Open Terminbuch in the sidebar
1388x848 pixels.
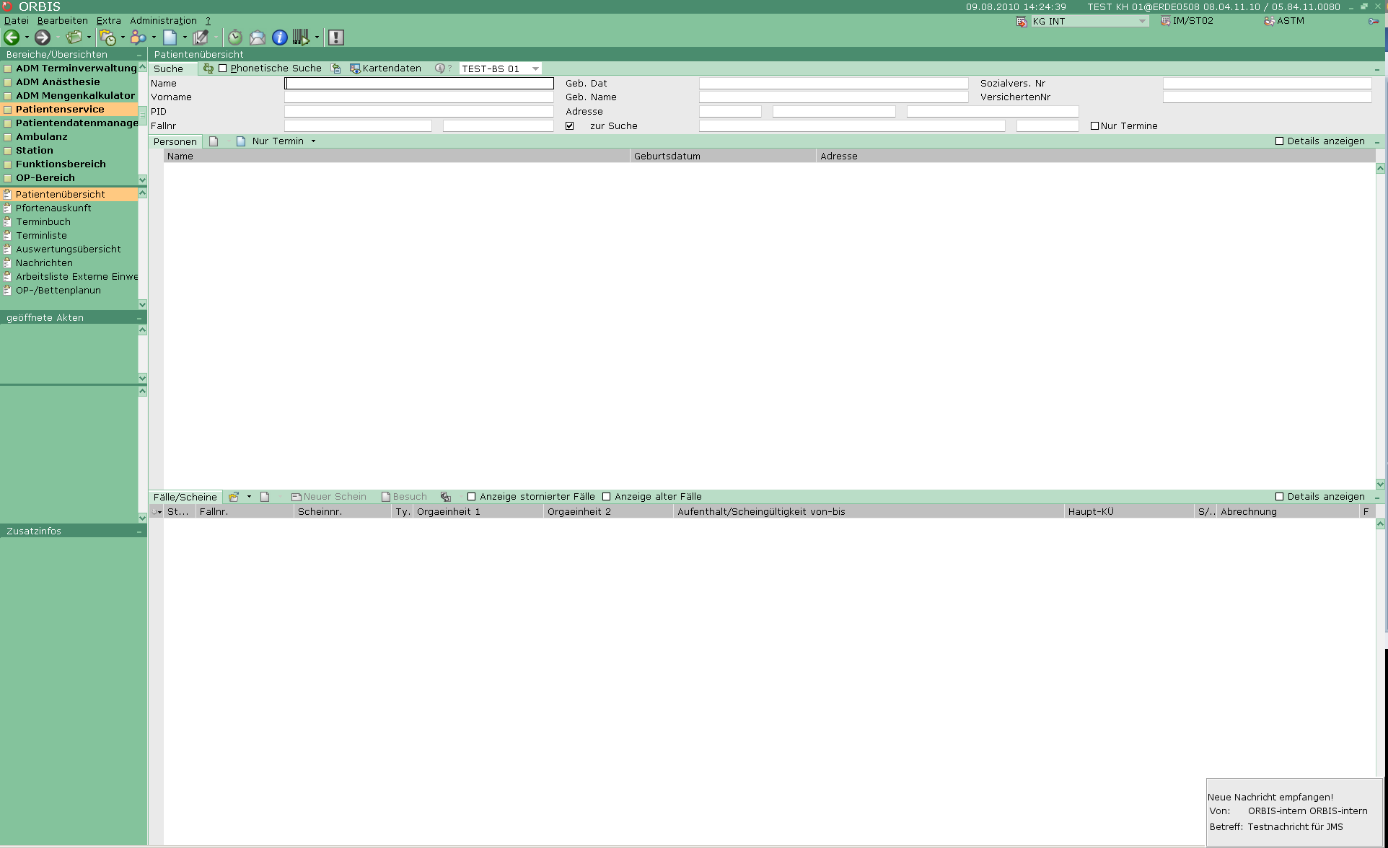click(x=43, y=222)
